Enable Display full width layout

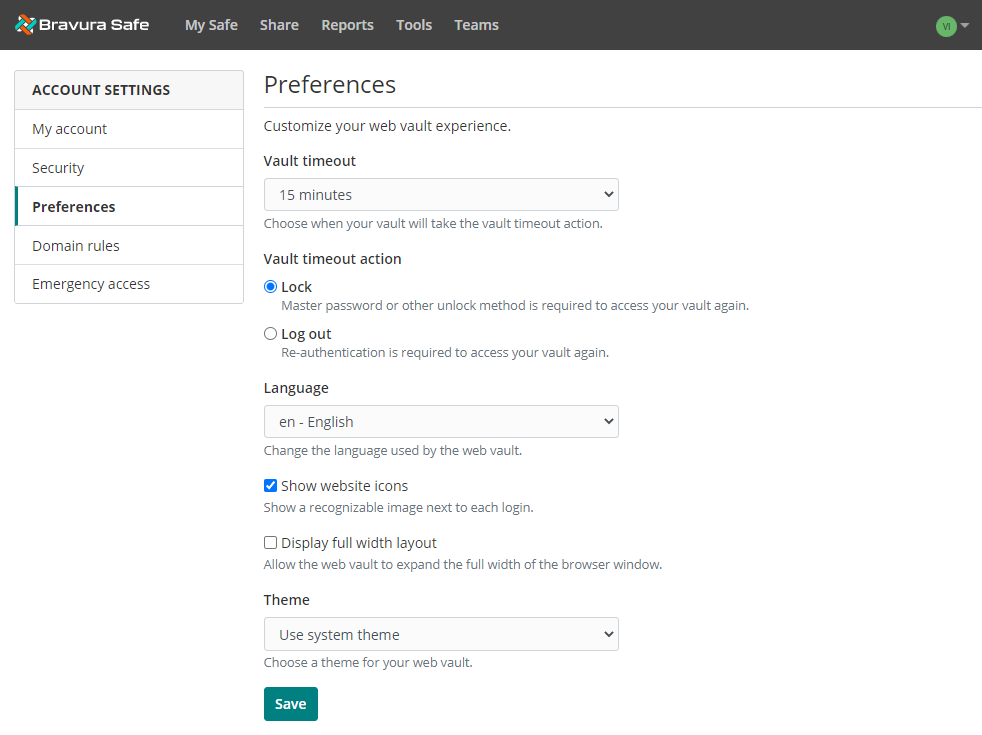pos(270,543)
